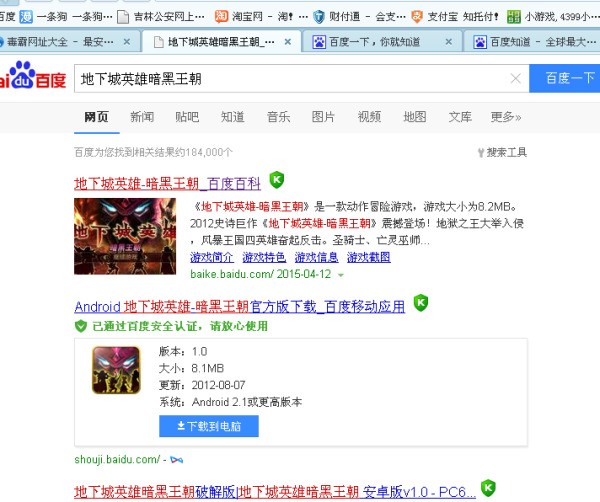Open the 游戏截图 sublink
Image resolution: width=600 pixels, height=502 pixels.
coord(369,257)
